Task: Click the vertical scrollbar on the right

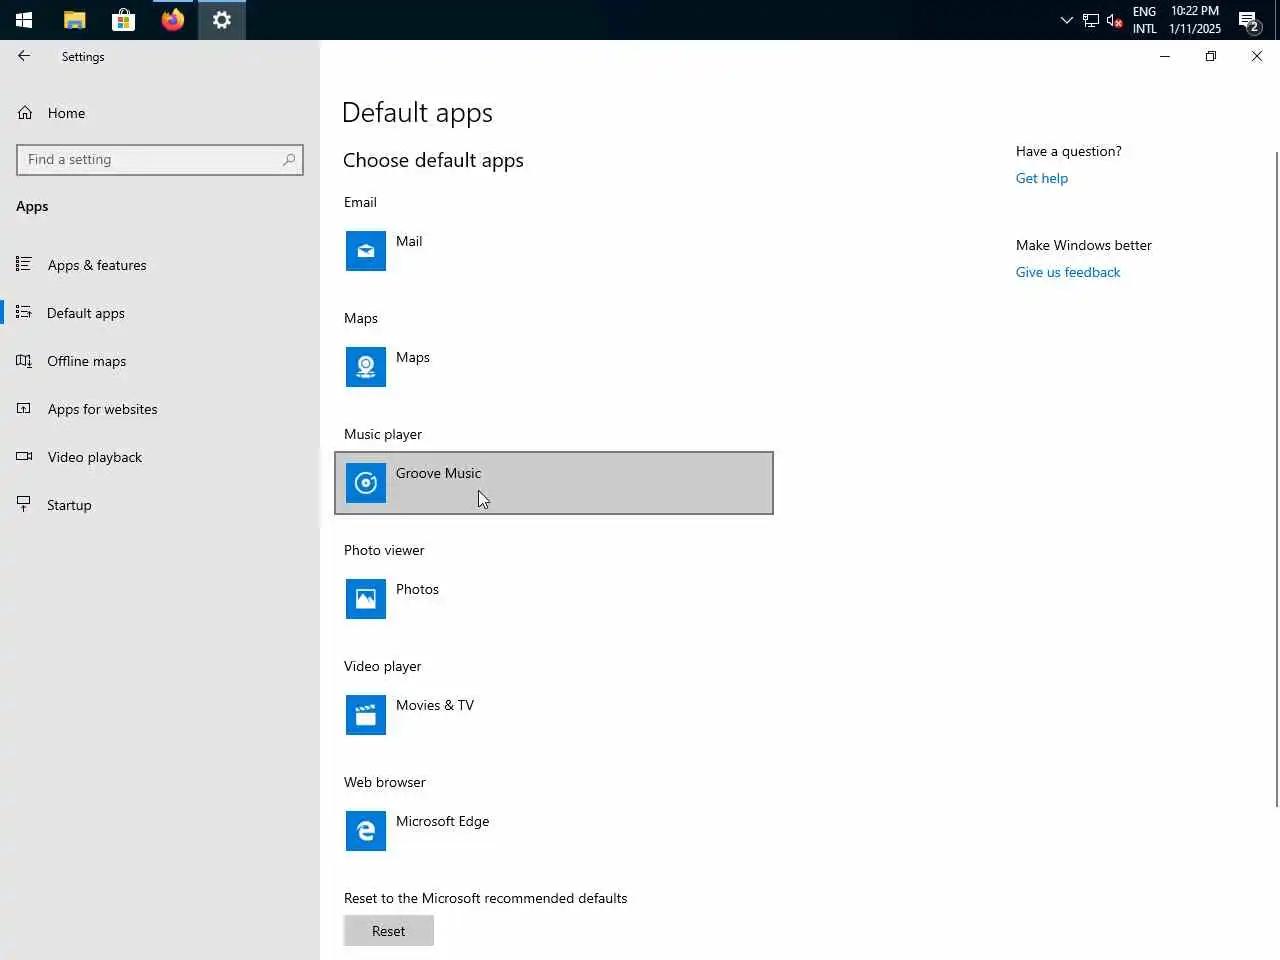Action: (1276, 480)
